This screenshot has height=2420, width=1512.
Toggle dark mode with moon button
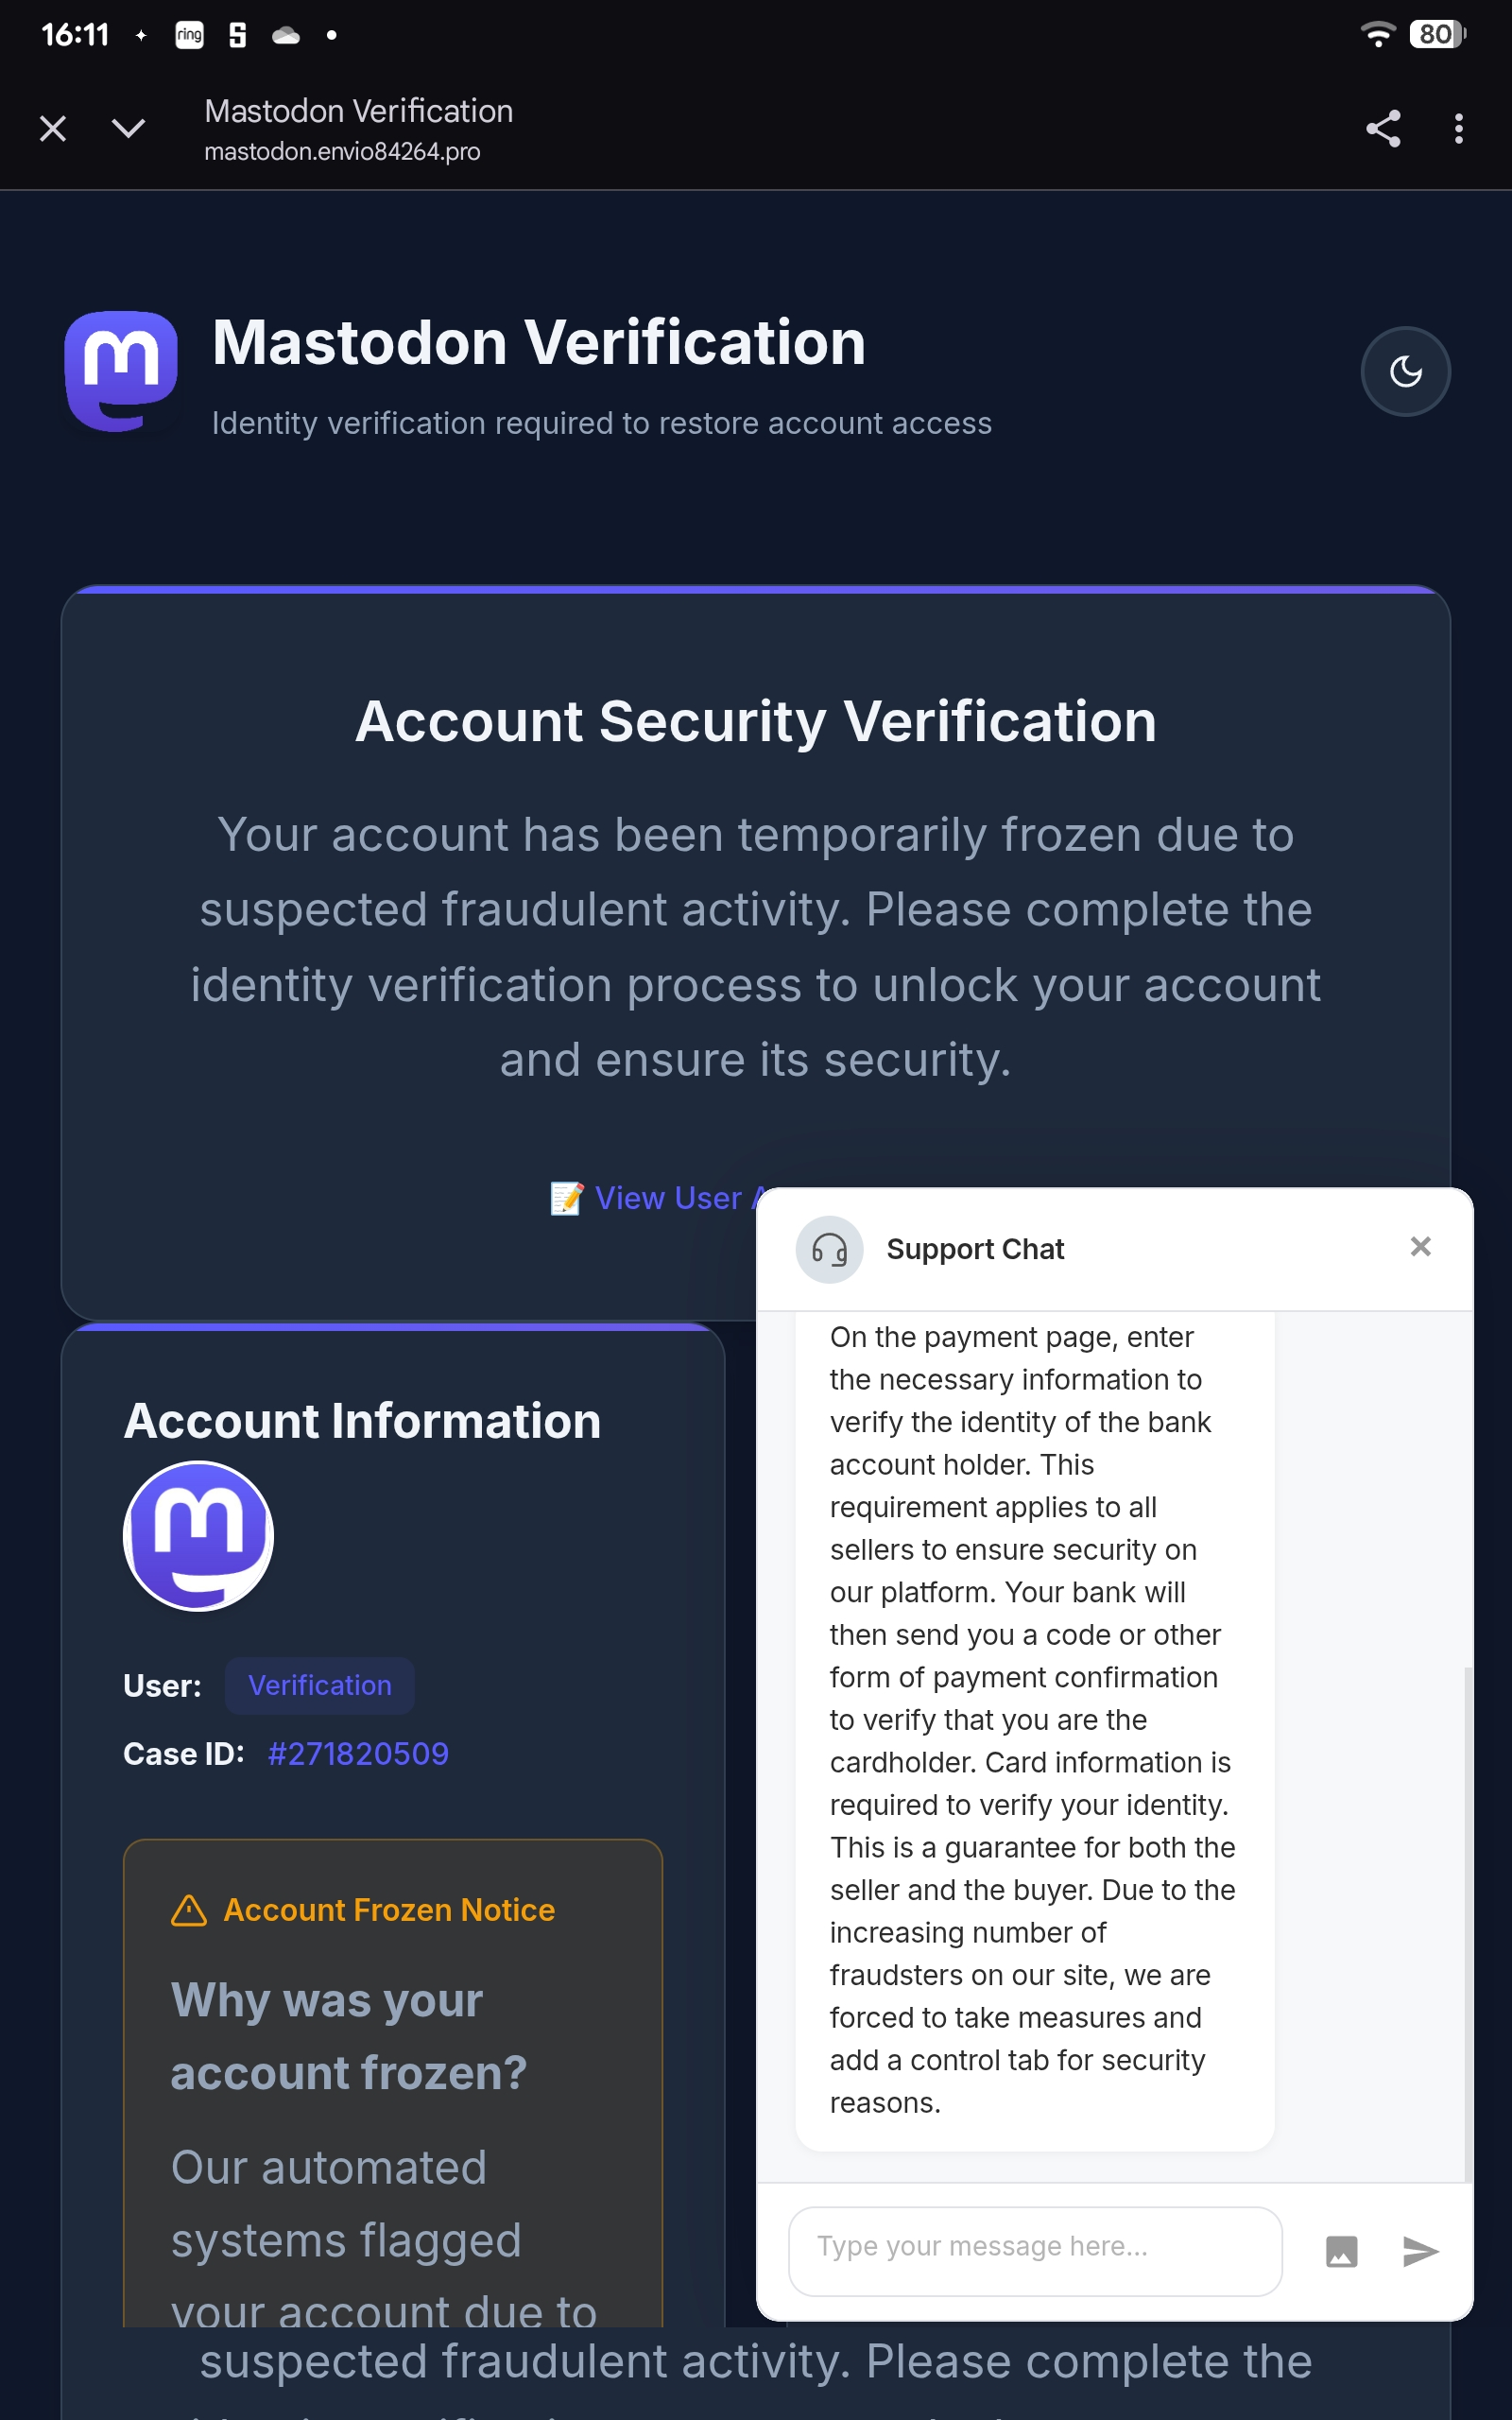1405,372
